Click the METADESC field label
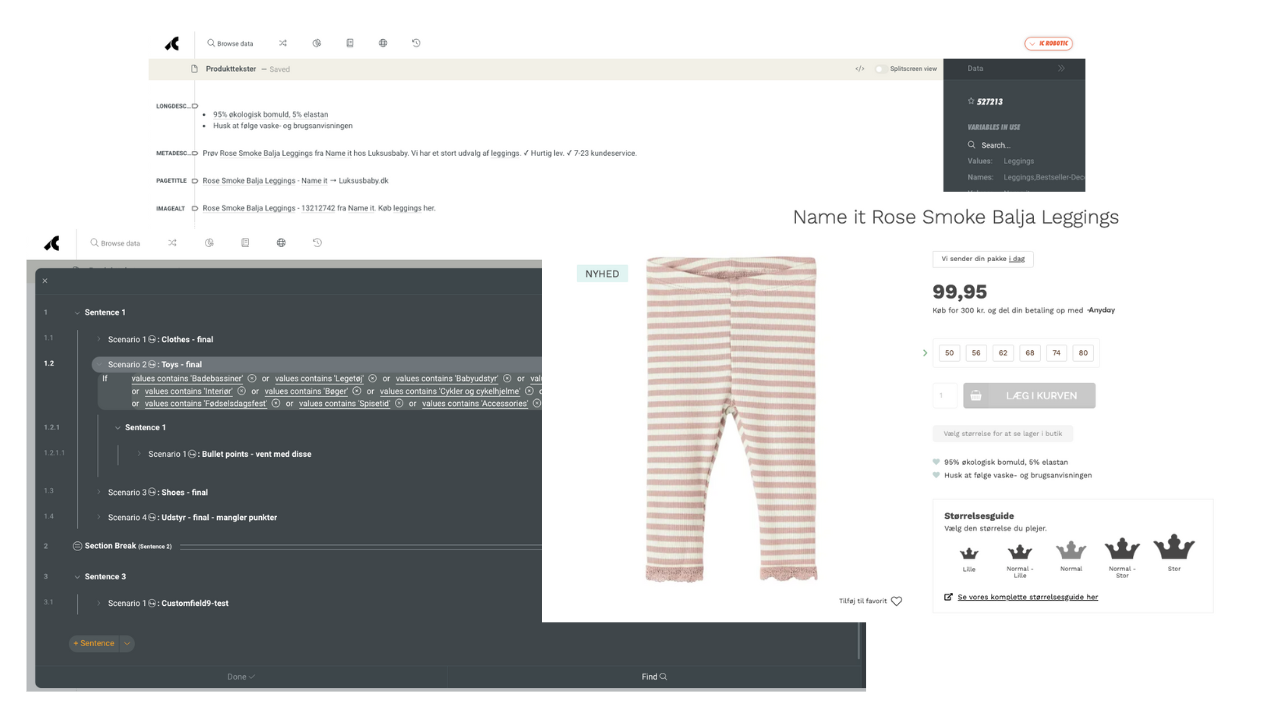 (172, 154)
